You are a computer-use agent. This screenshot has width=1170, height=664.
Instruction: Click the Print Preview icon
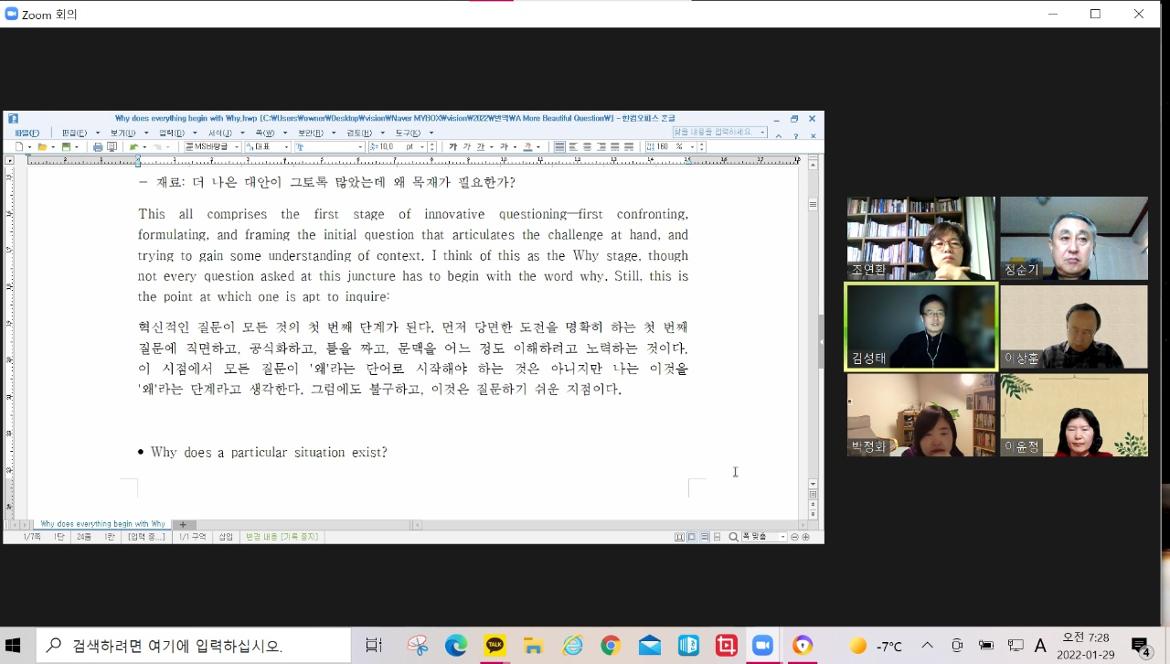tap(112, 147)
